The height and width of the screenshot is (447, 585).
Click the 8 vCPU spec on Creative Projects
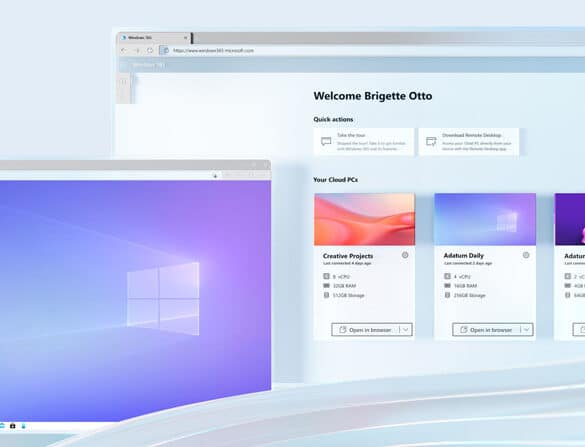pos(337,276)
